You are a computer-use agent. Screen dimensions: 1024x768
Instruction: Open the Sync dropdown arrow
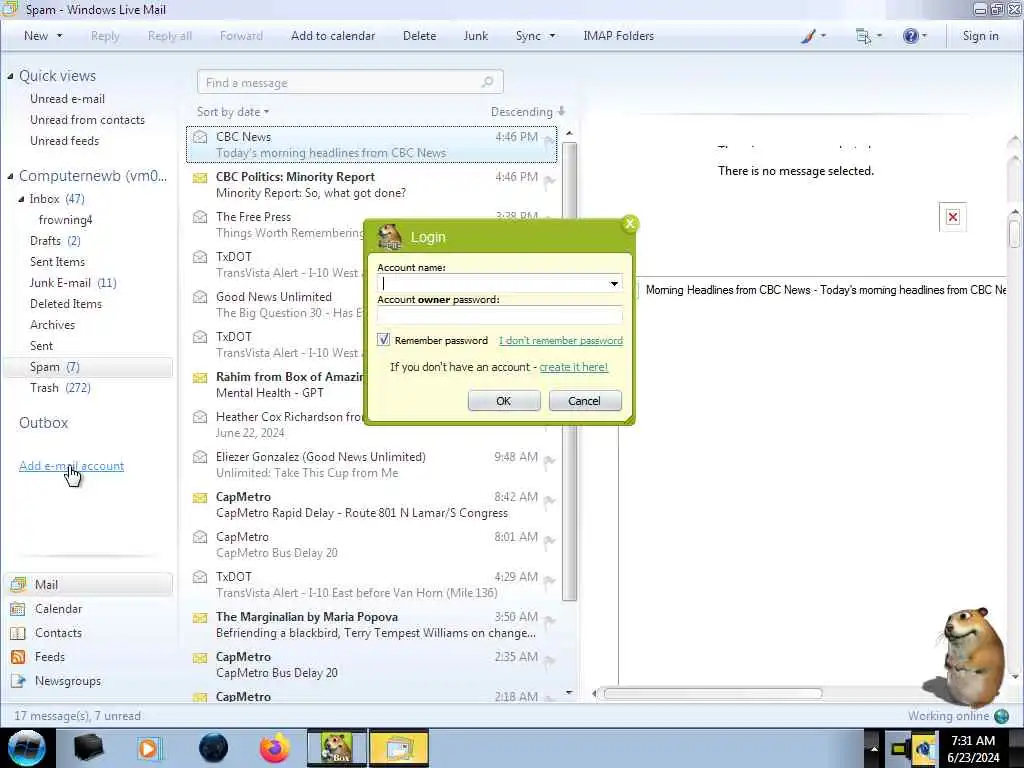(x=552, y=36)
